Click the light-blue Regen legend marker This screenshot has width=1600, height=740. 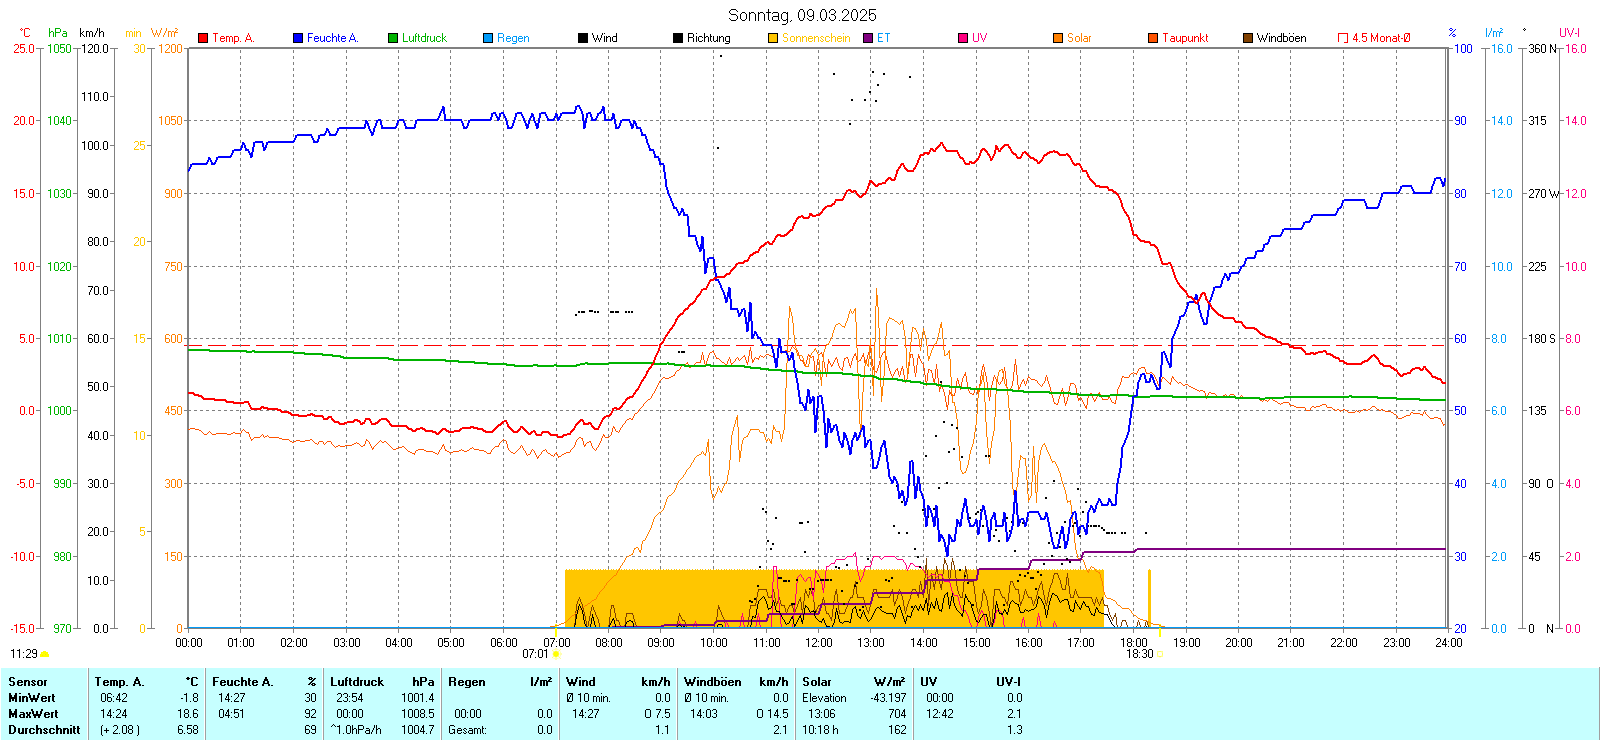488,38
